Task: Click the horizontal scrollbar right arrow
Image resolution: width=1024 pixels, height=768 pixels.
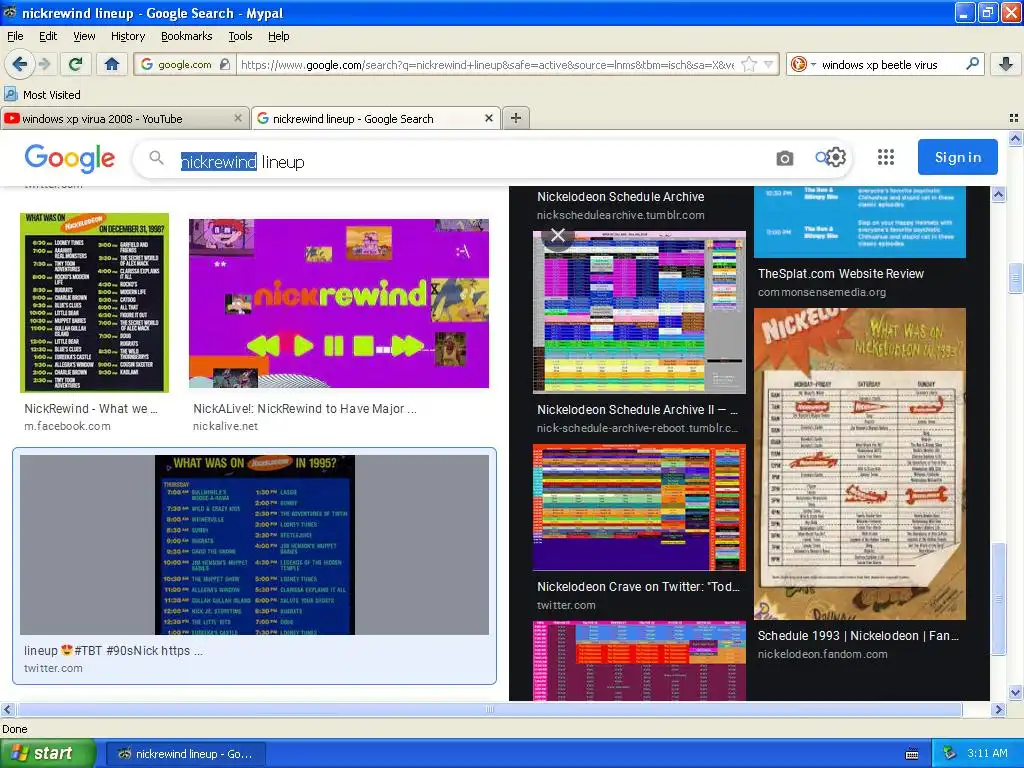Action: 998,709
